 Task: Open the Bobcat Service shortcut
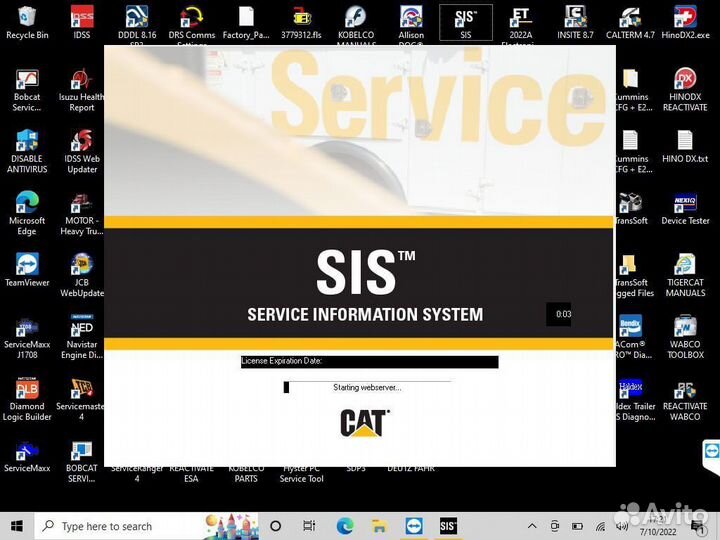tap(27, 90)
